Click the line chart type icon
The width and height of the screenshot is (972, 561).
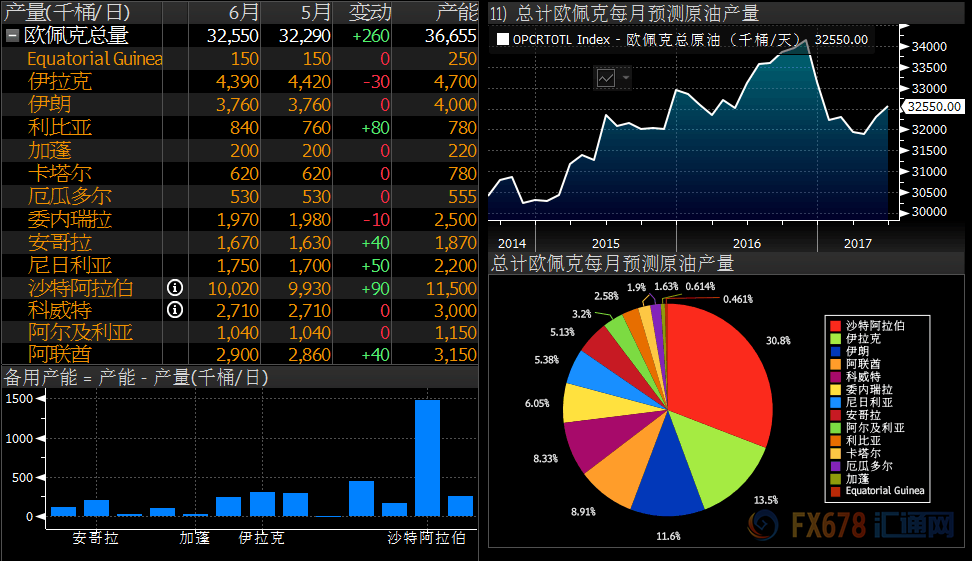click(606, 77)
